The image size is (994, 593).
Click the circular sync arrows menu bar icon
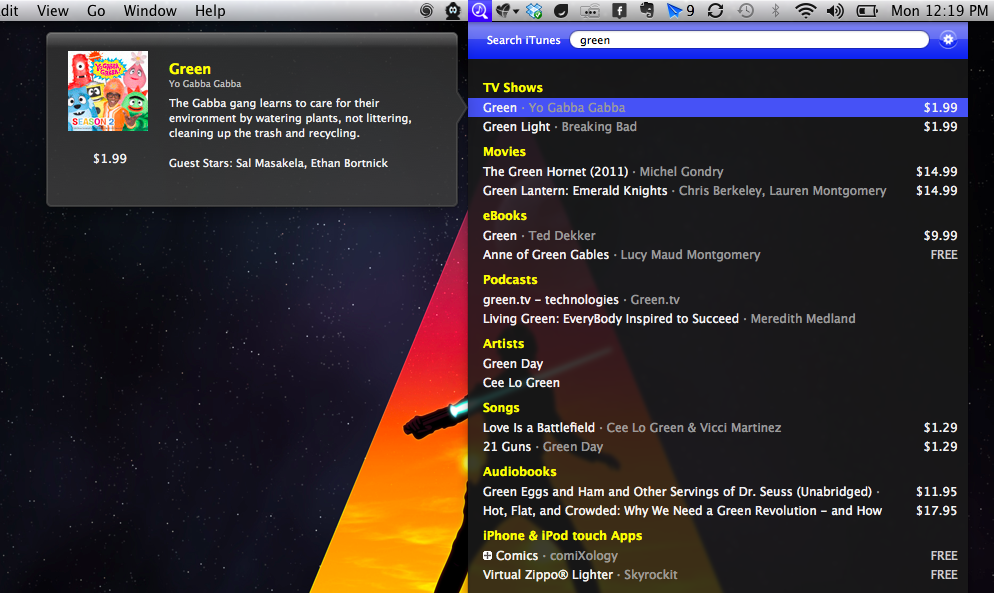[x=716, y=10]
